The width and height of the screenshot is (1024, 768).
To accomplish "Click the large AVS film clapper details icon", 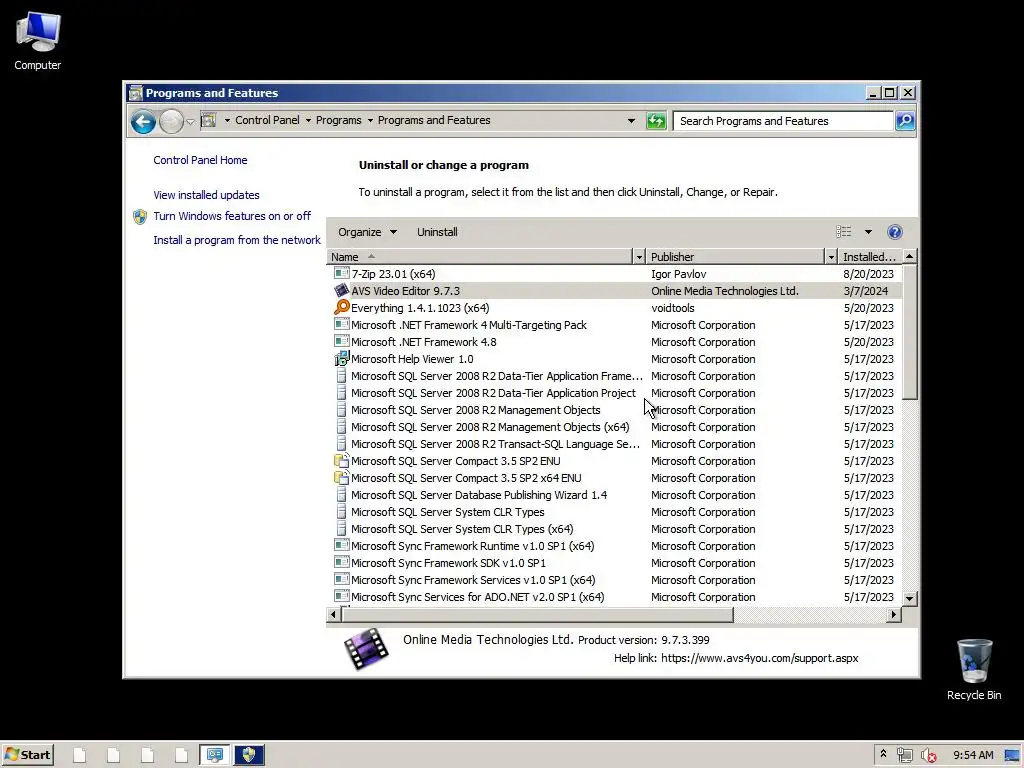I will (x=366, y=648).
